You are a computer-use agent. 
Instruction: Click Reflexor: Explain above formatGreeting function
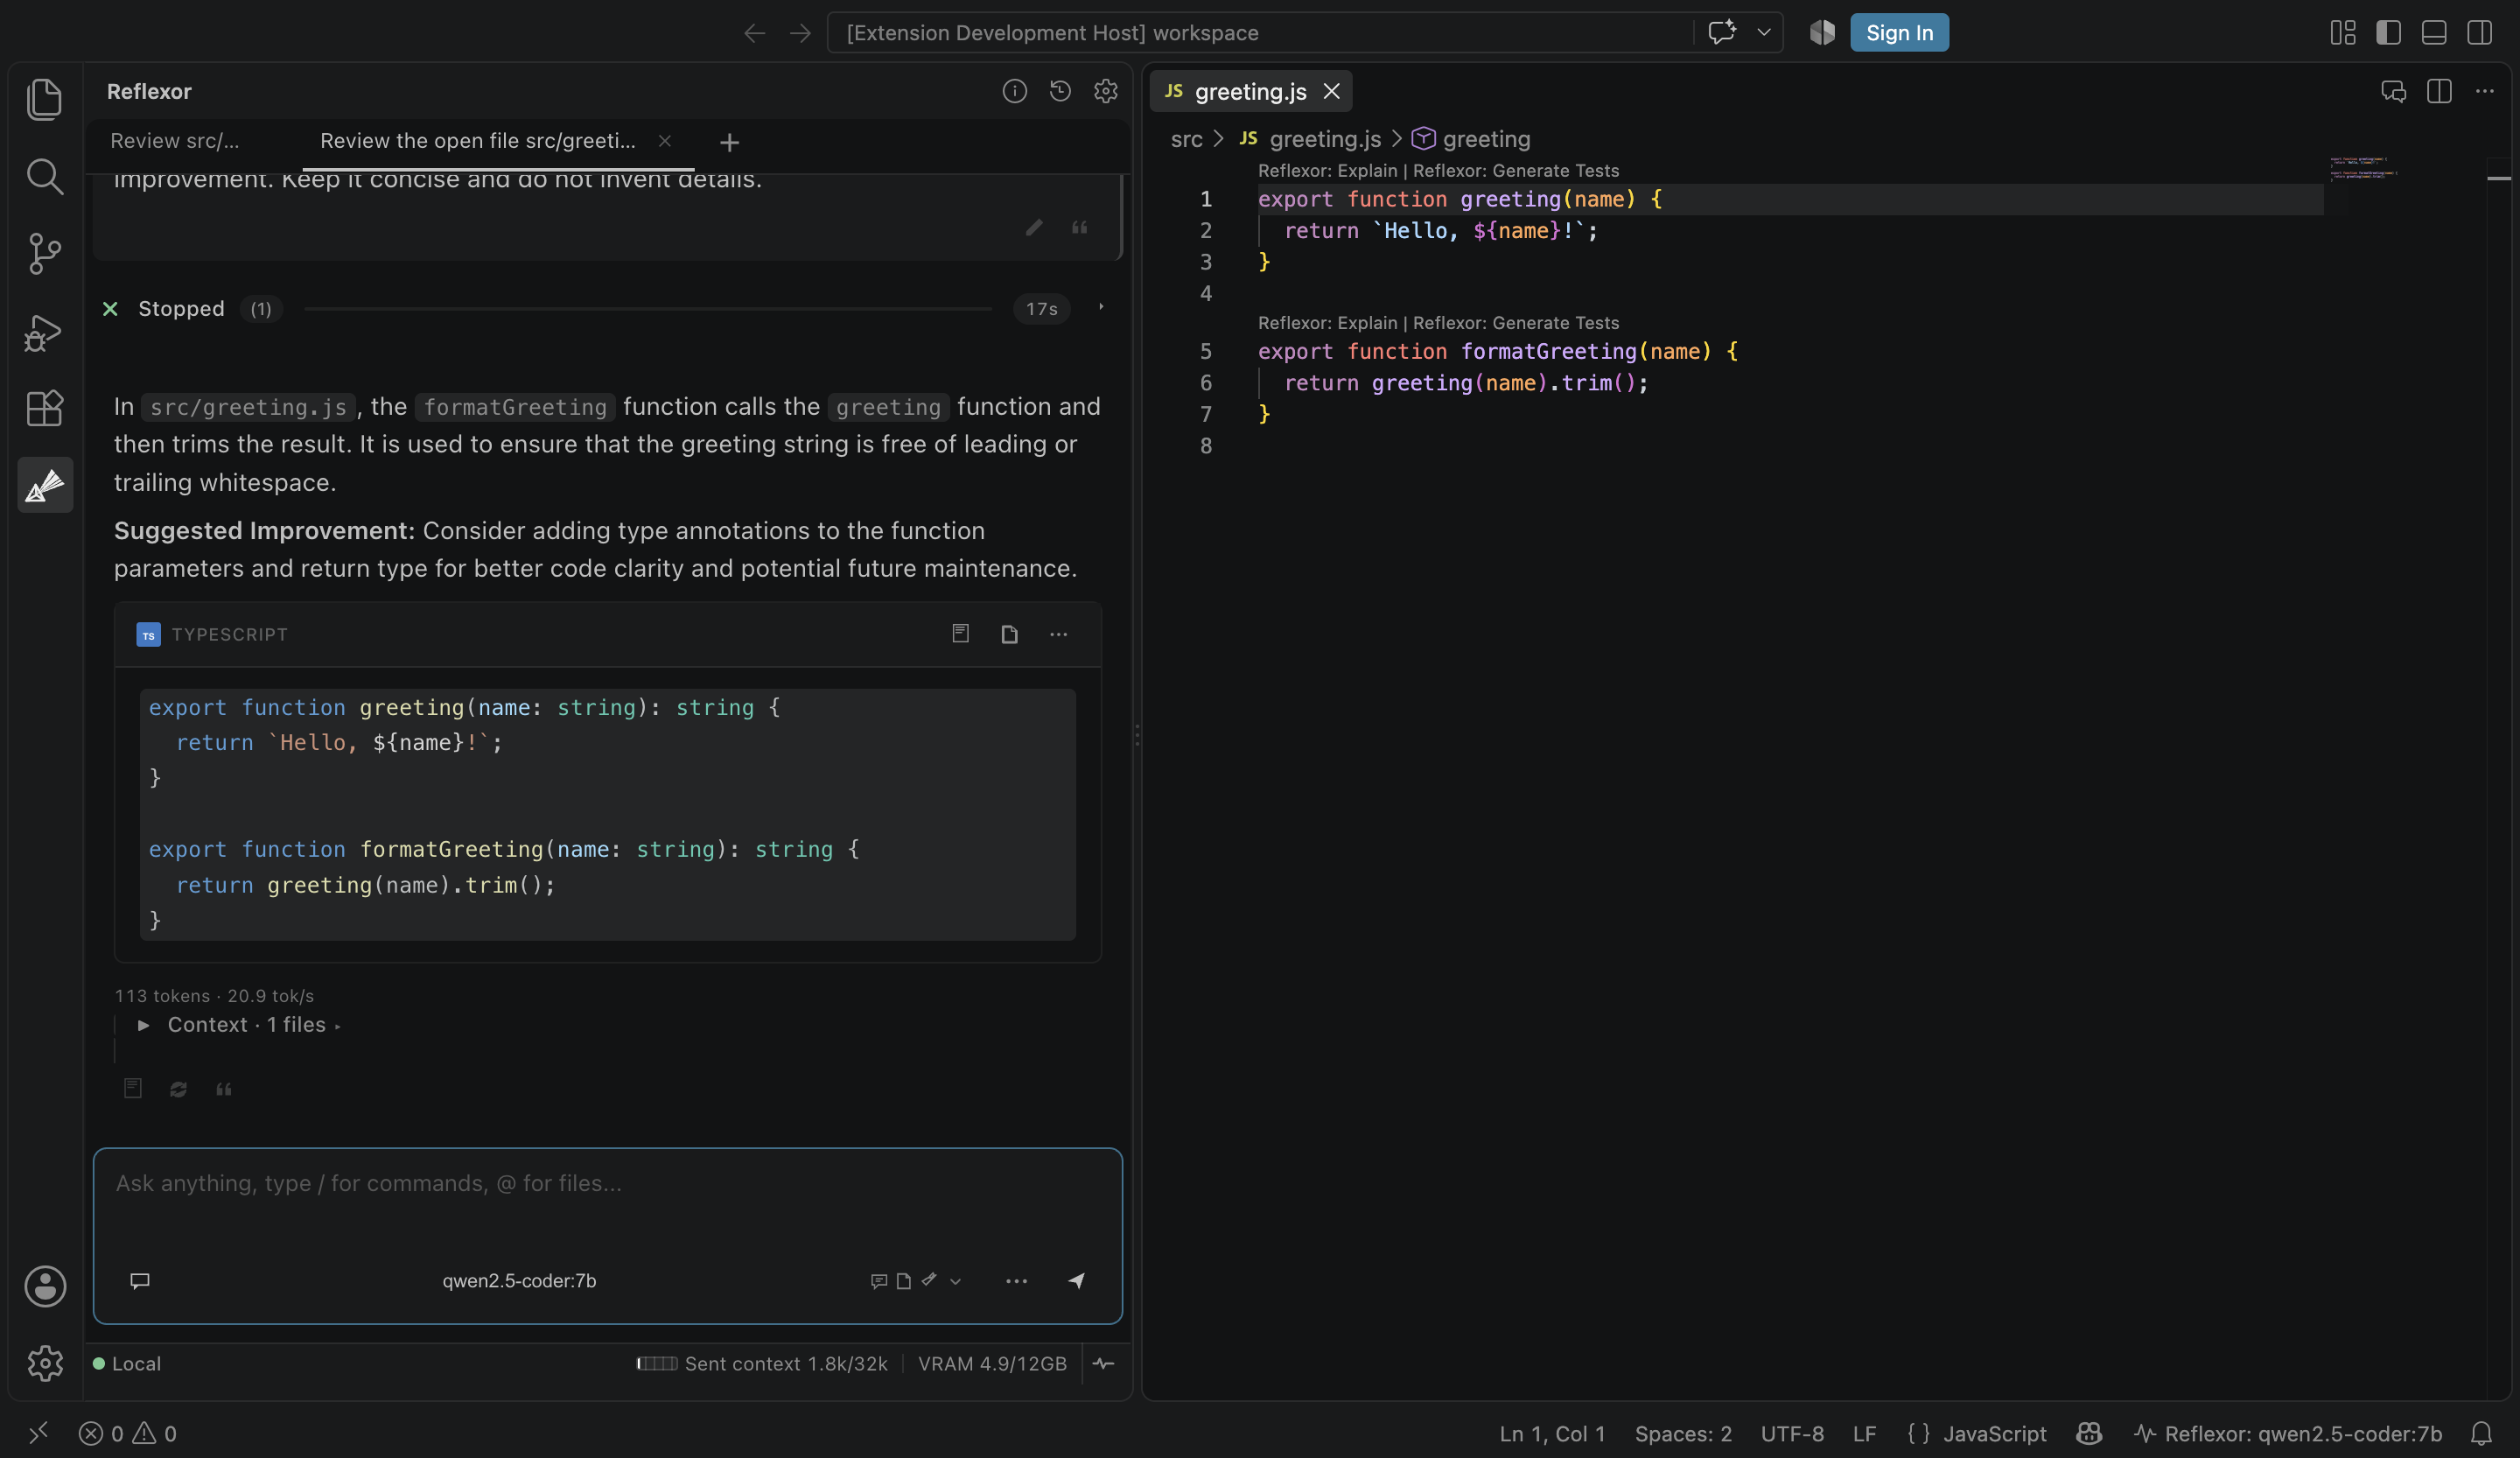(1327, 323)
